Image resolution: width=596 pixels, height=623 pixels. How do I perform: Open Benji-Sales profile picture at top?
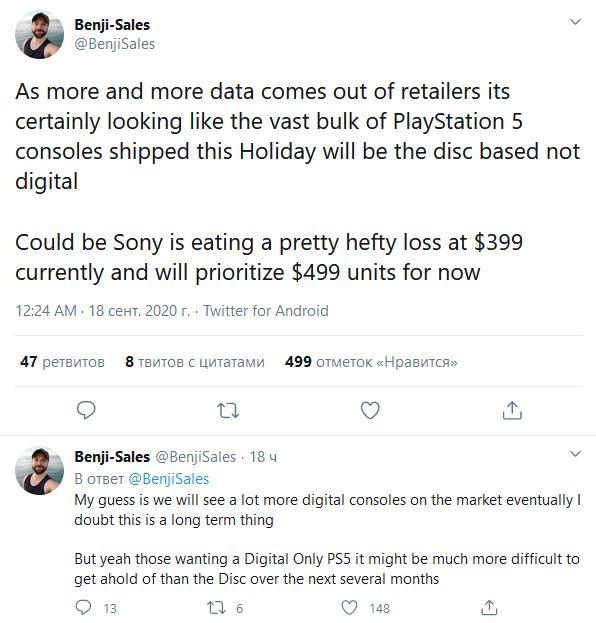coord(39,35)
